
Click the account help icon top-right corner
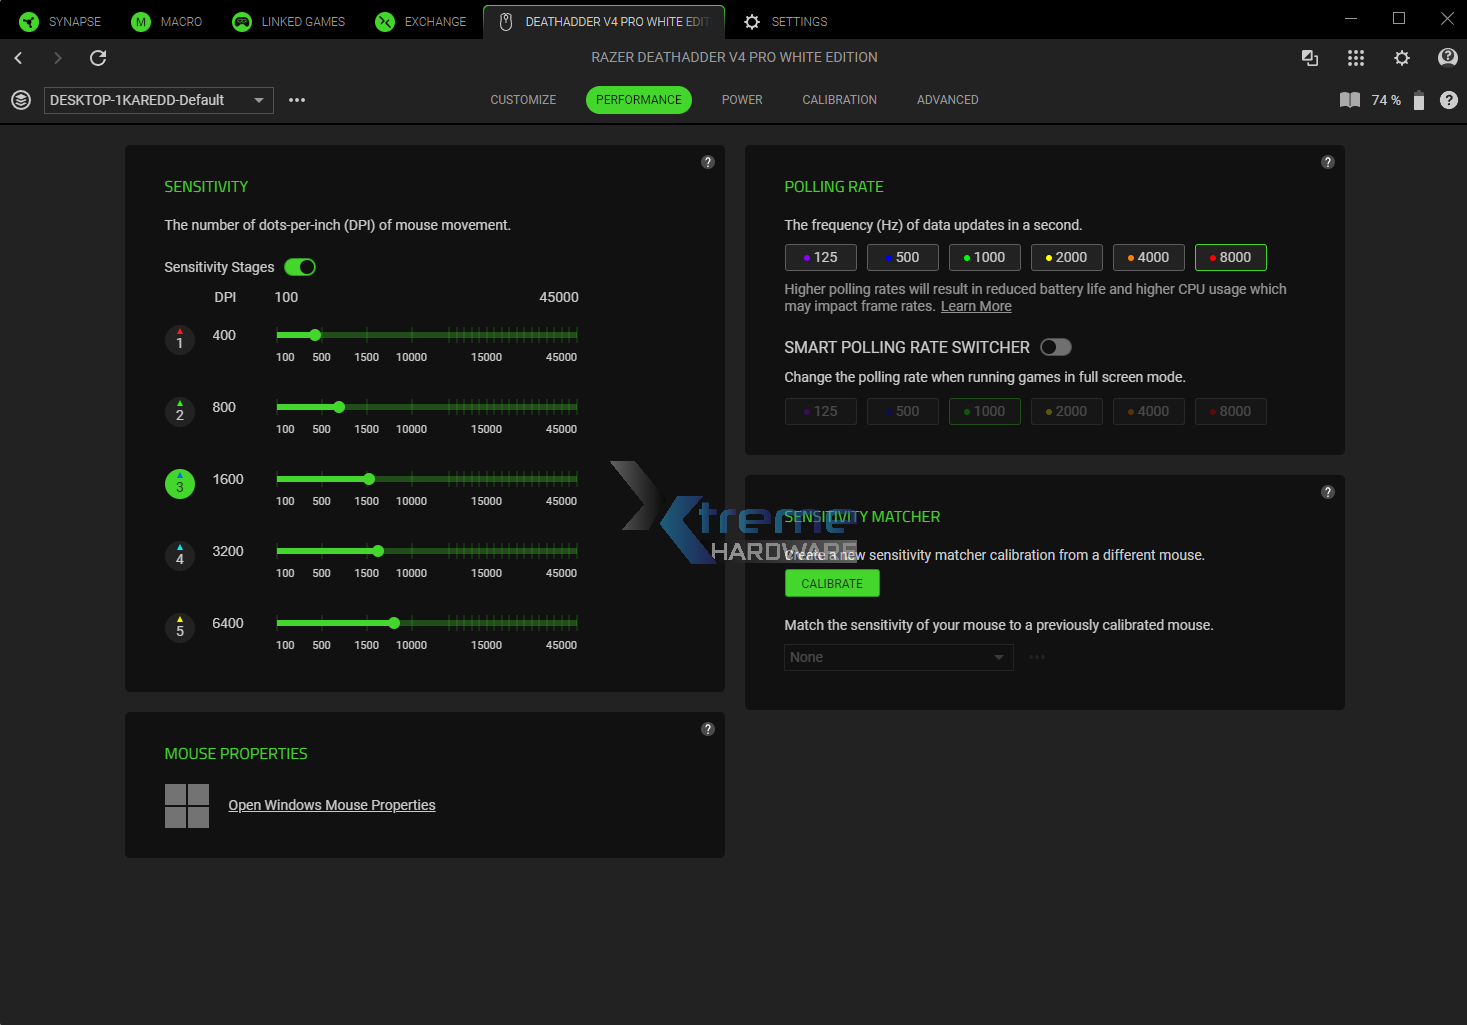pos(1447,57)
